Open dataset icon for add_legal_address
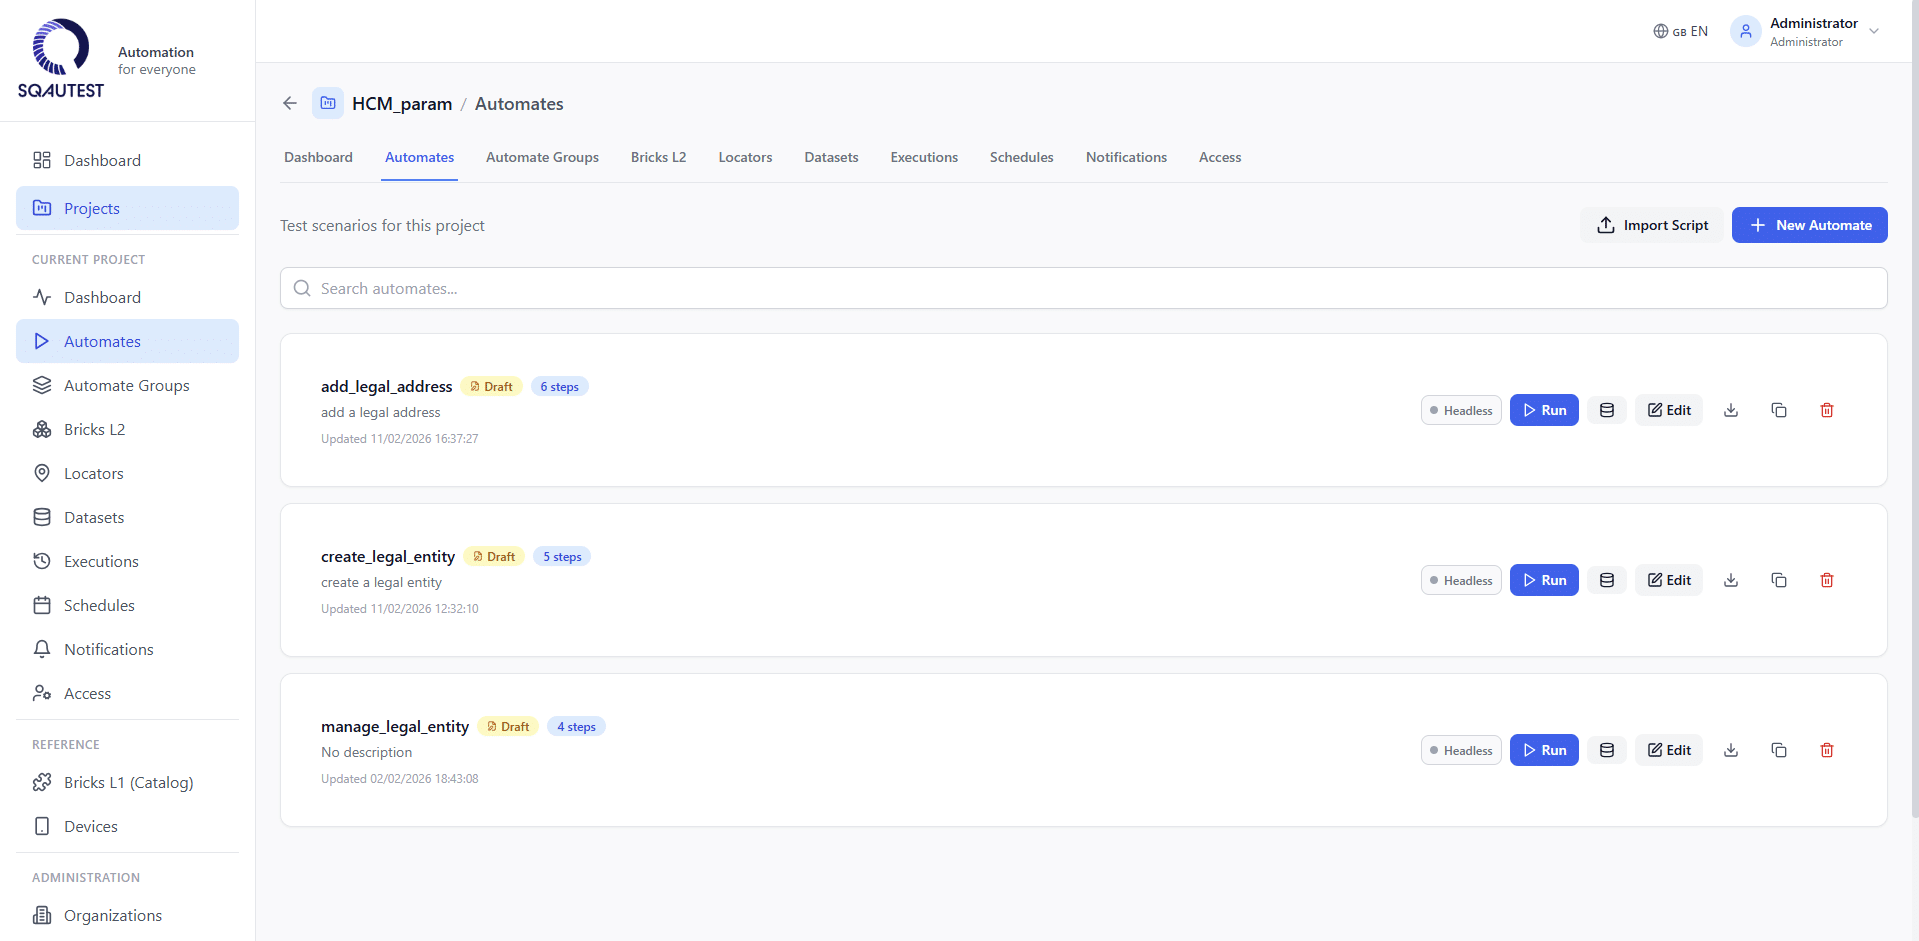This screenshot has height=941, width=1919. tap(1606, 410)
